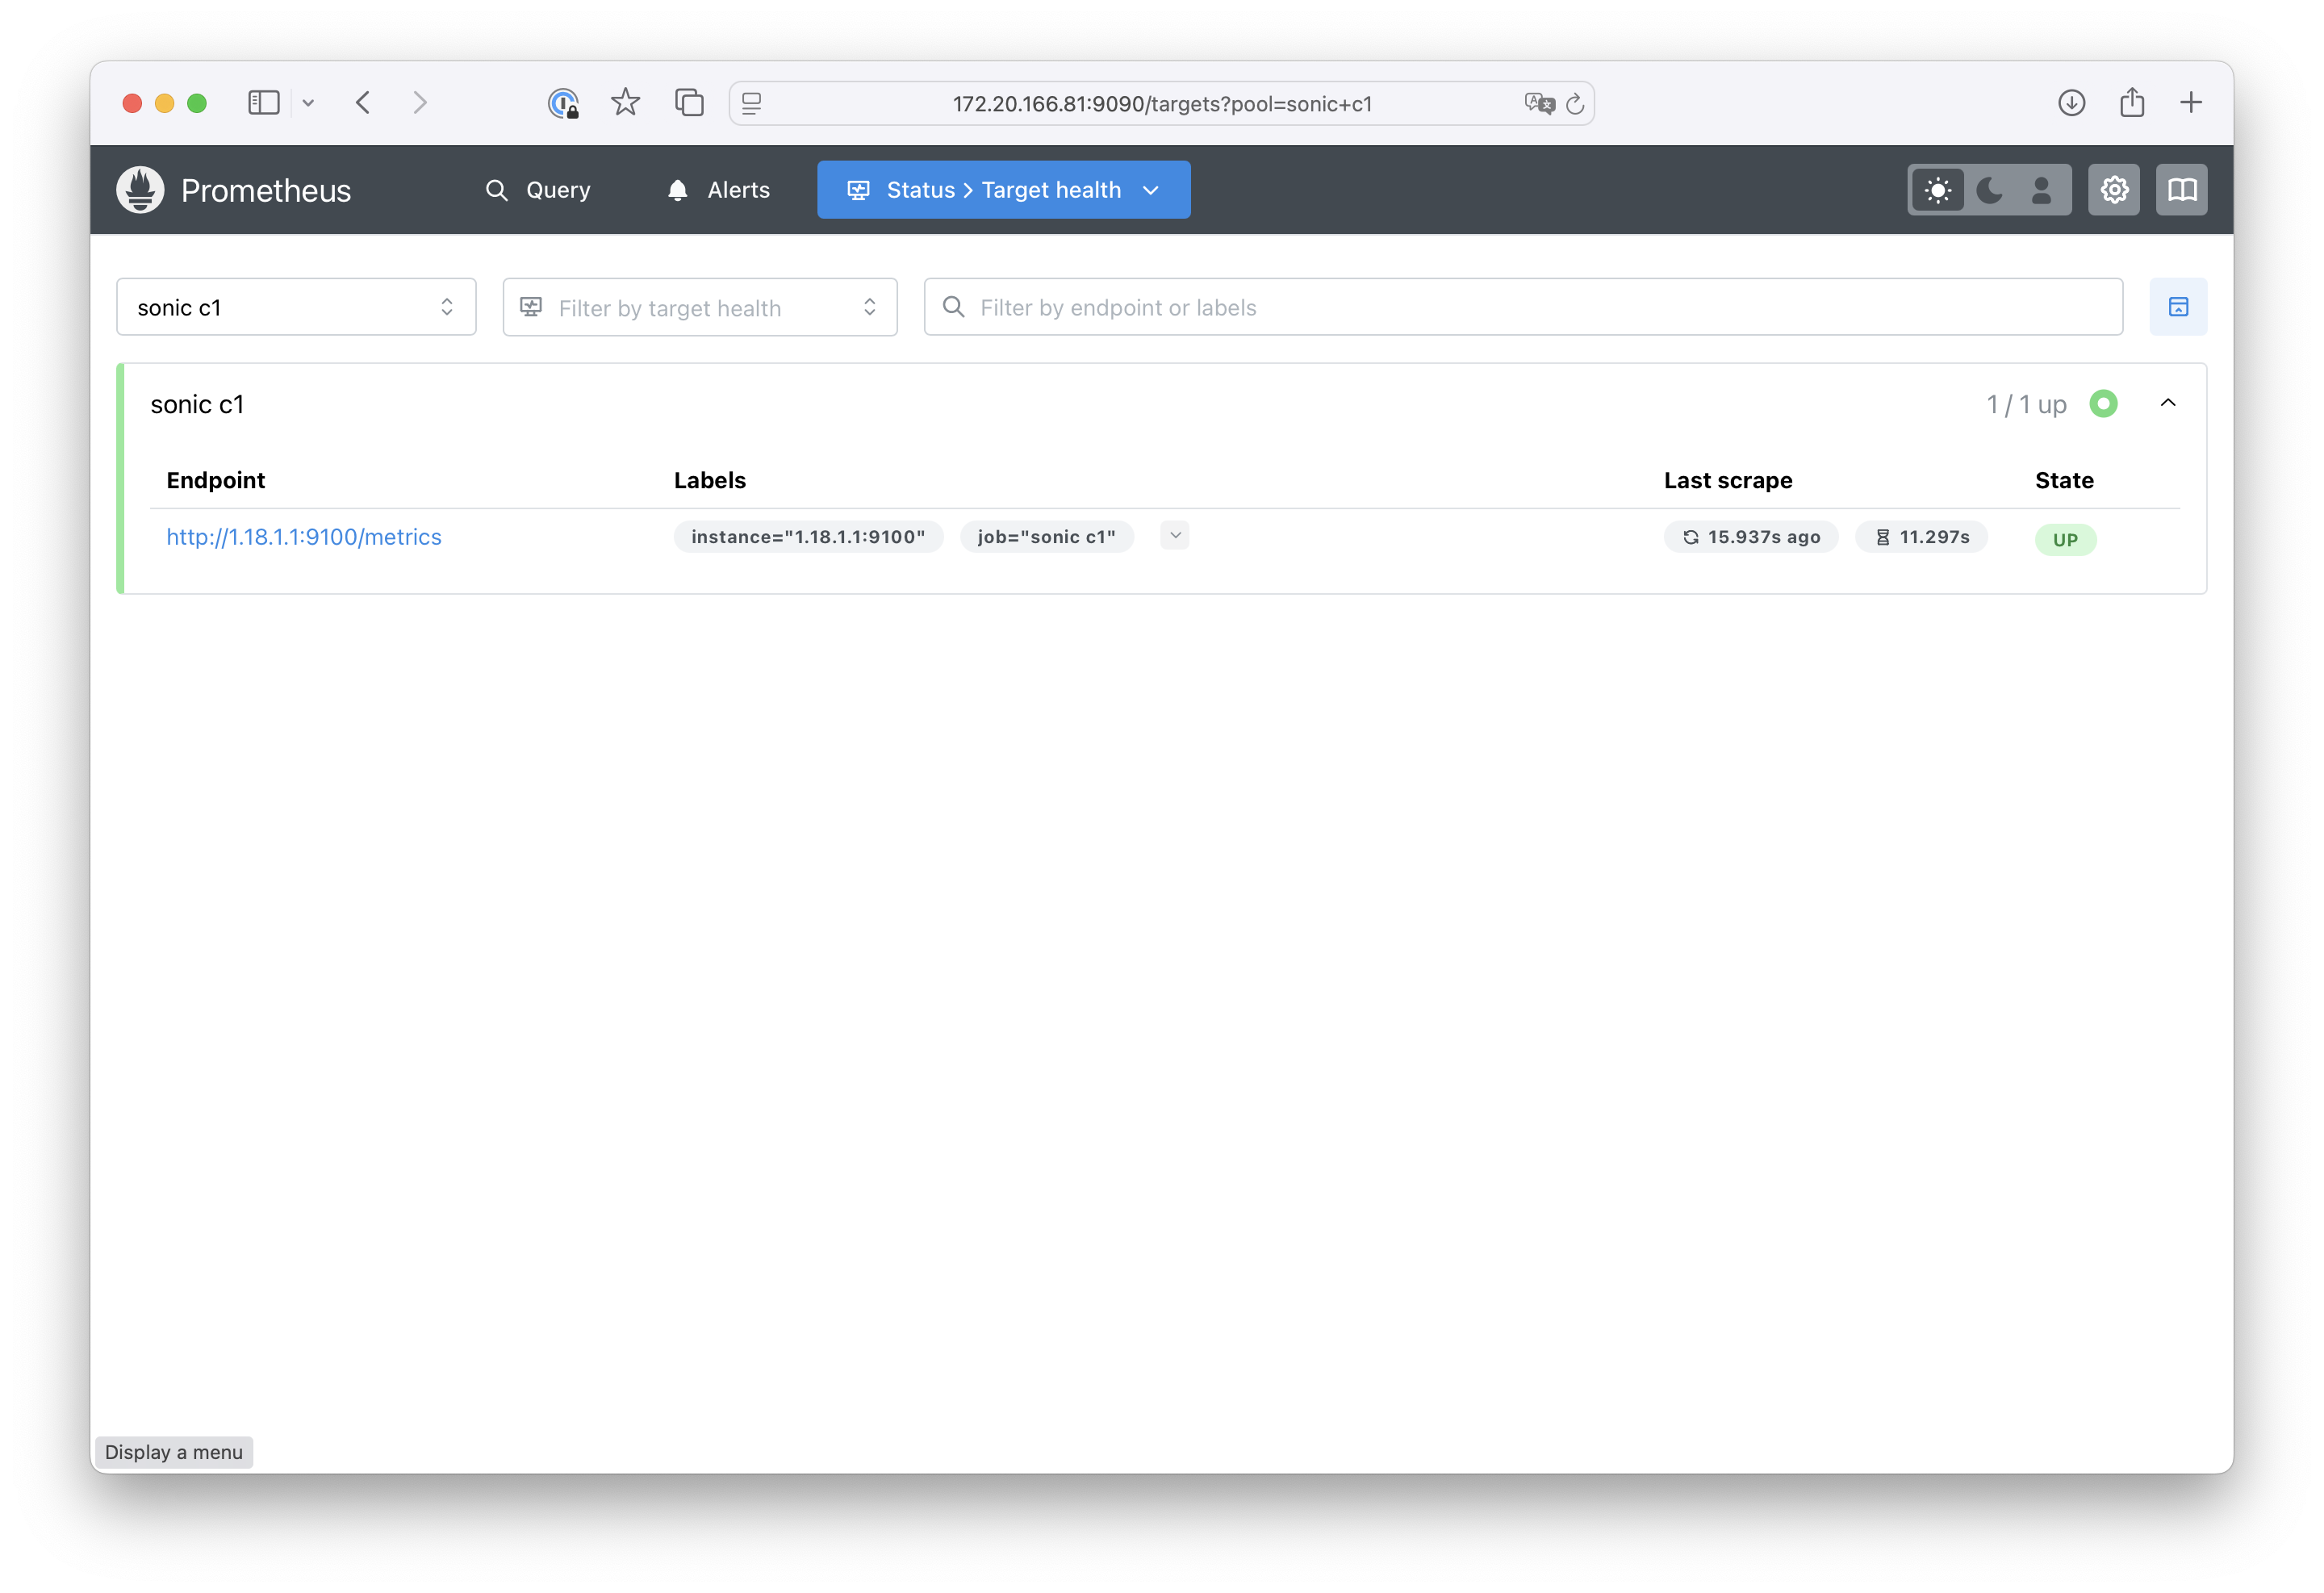Image resolution: width=2324 pixels, height=1593 pixels.
Task: Click the Prometheus flame logo
Action: (x=140, y=190)
